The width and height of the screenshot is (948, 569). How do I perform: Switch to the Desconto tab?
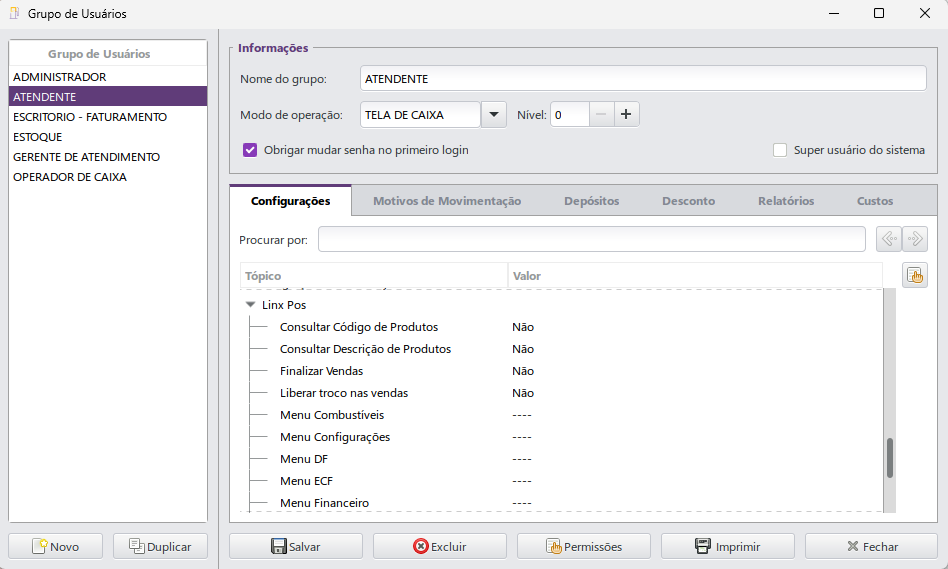[x=688, y=201]
